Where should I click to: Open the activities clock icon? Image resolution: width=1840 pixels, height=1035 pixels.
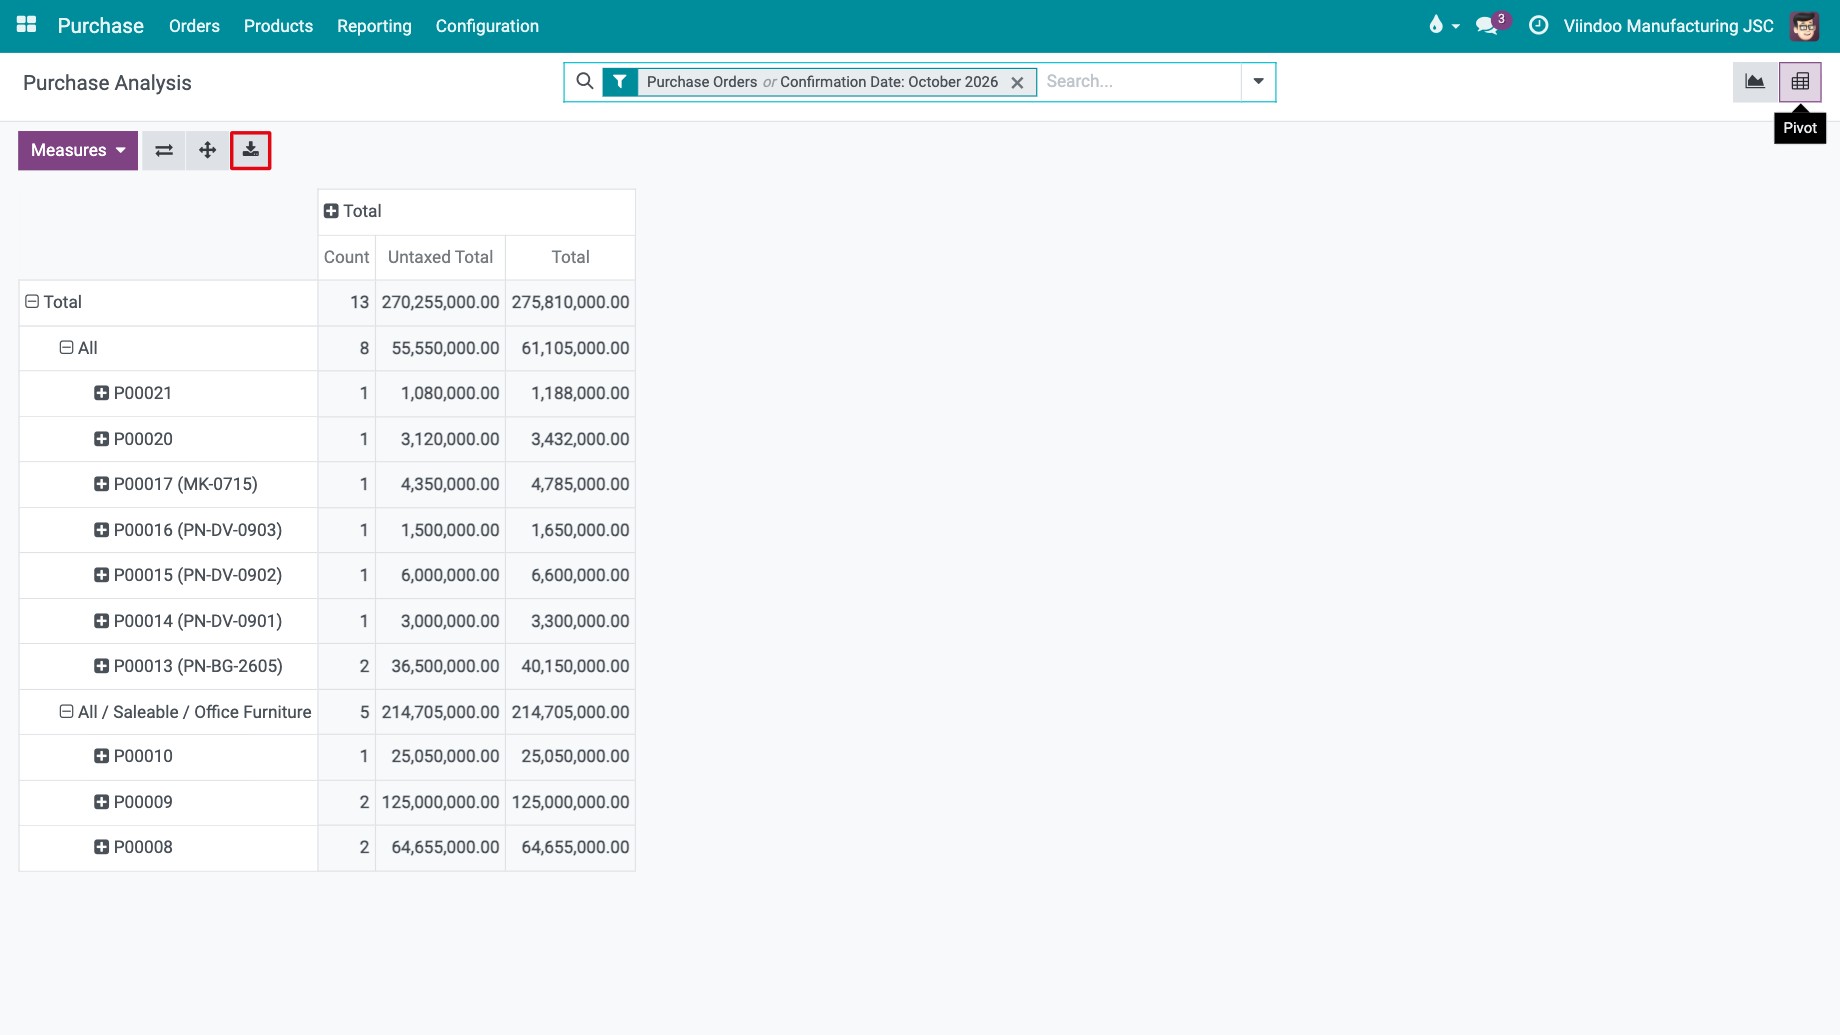tap(1539, 26)
